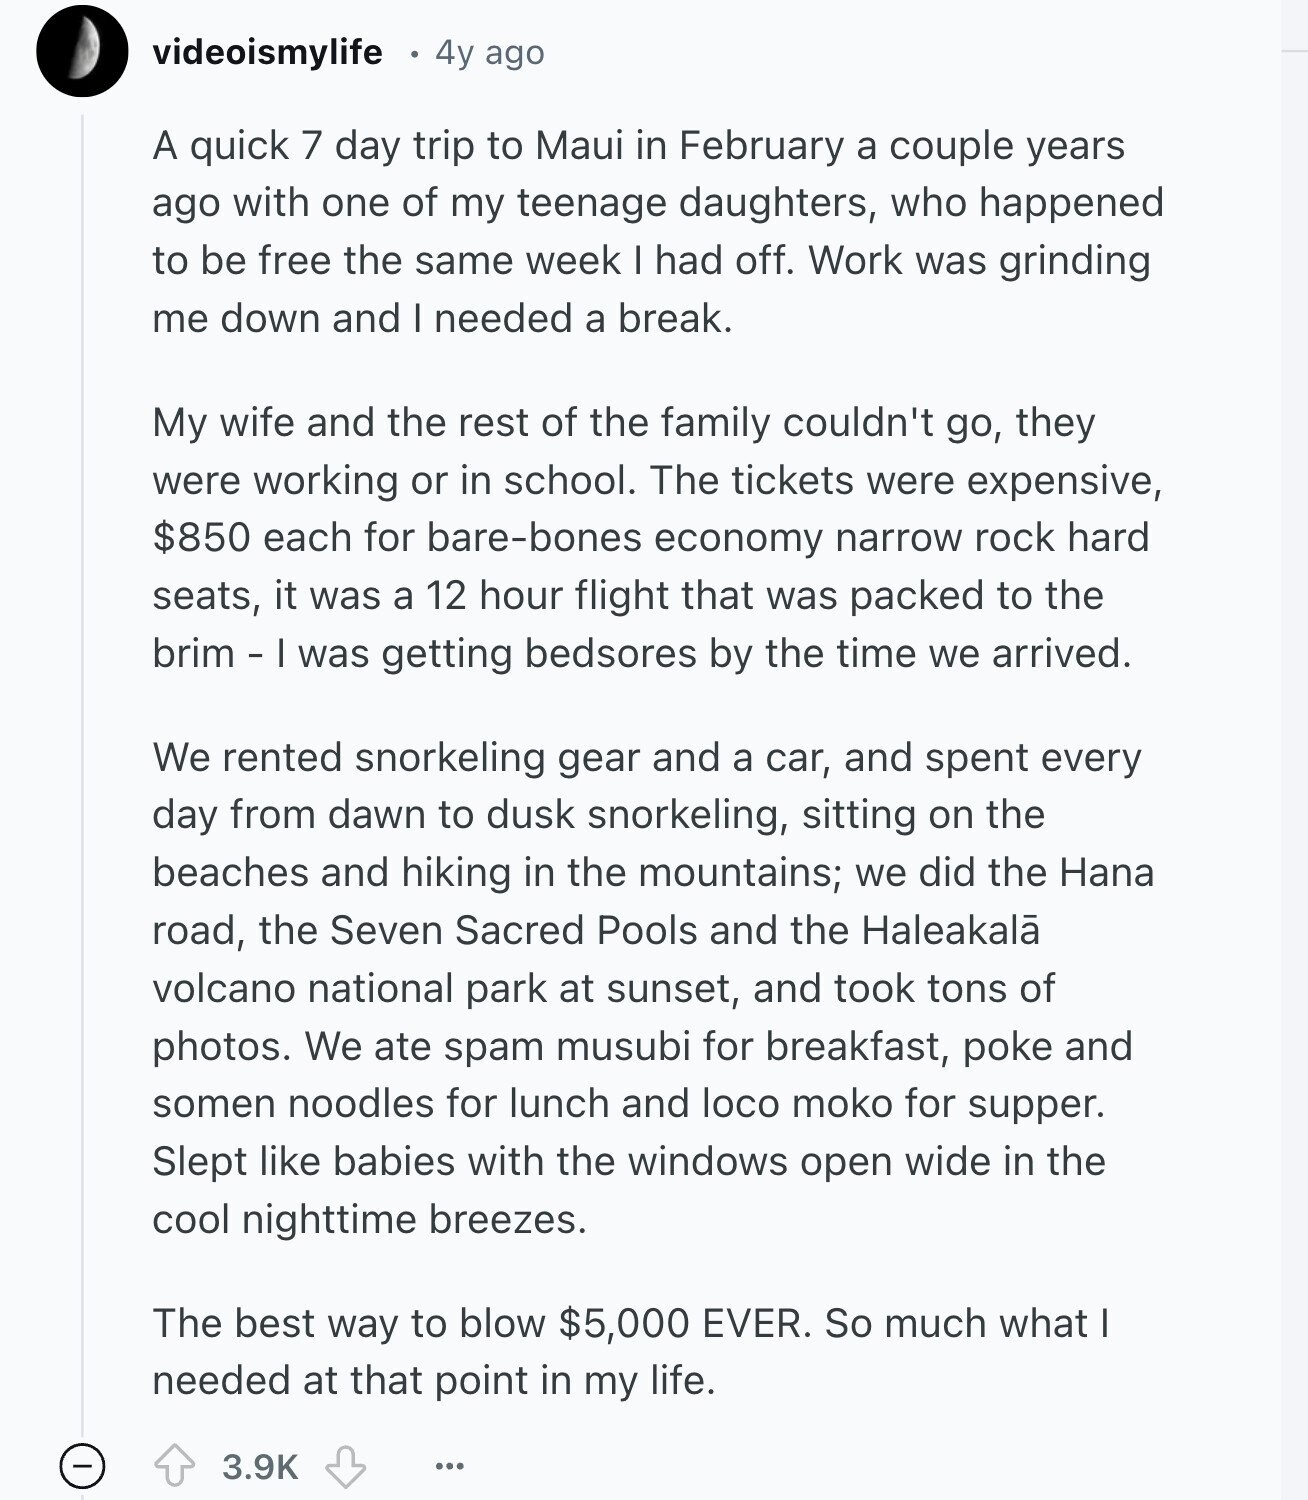Open the three-dot more options menu
Screen dimensions: 1308x1500
coord(450,1467)
